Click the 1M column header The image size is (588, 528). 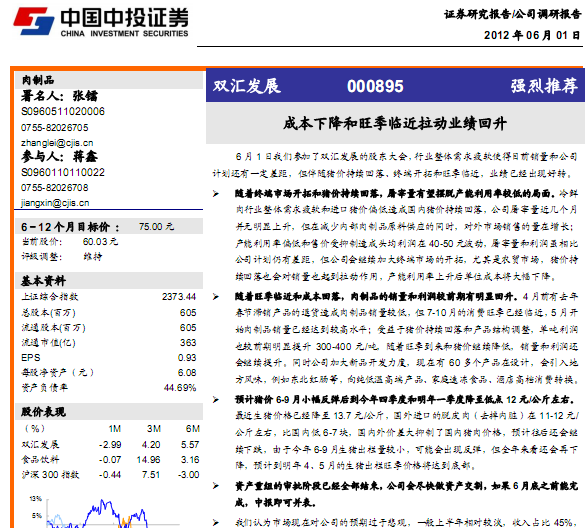(115, 429)
